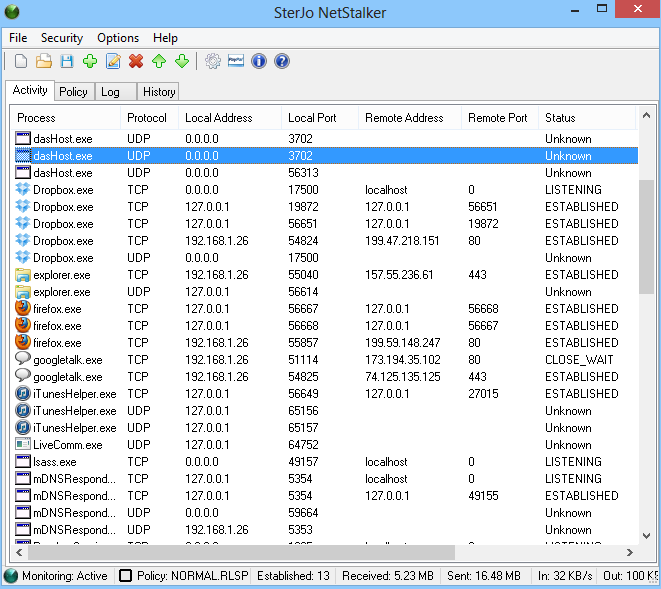Screen dimensions: 661x589
Task: Open the Security menu
Action: [62, 38]
